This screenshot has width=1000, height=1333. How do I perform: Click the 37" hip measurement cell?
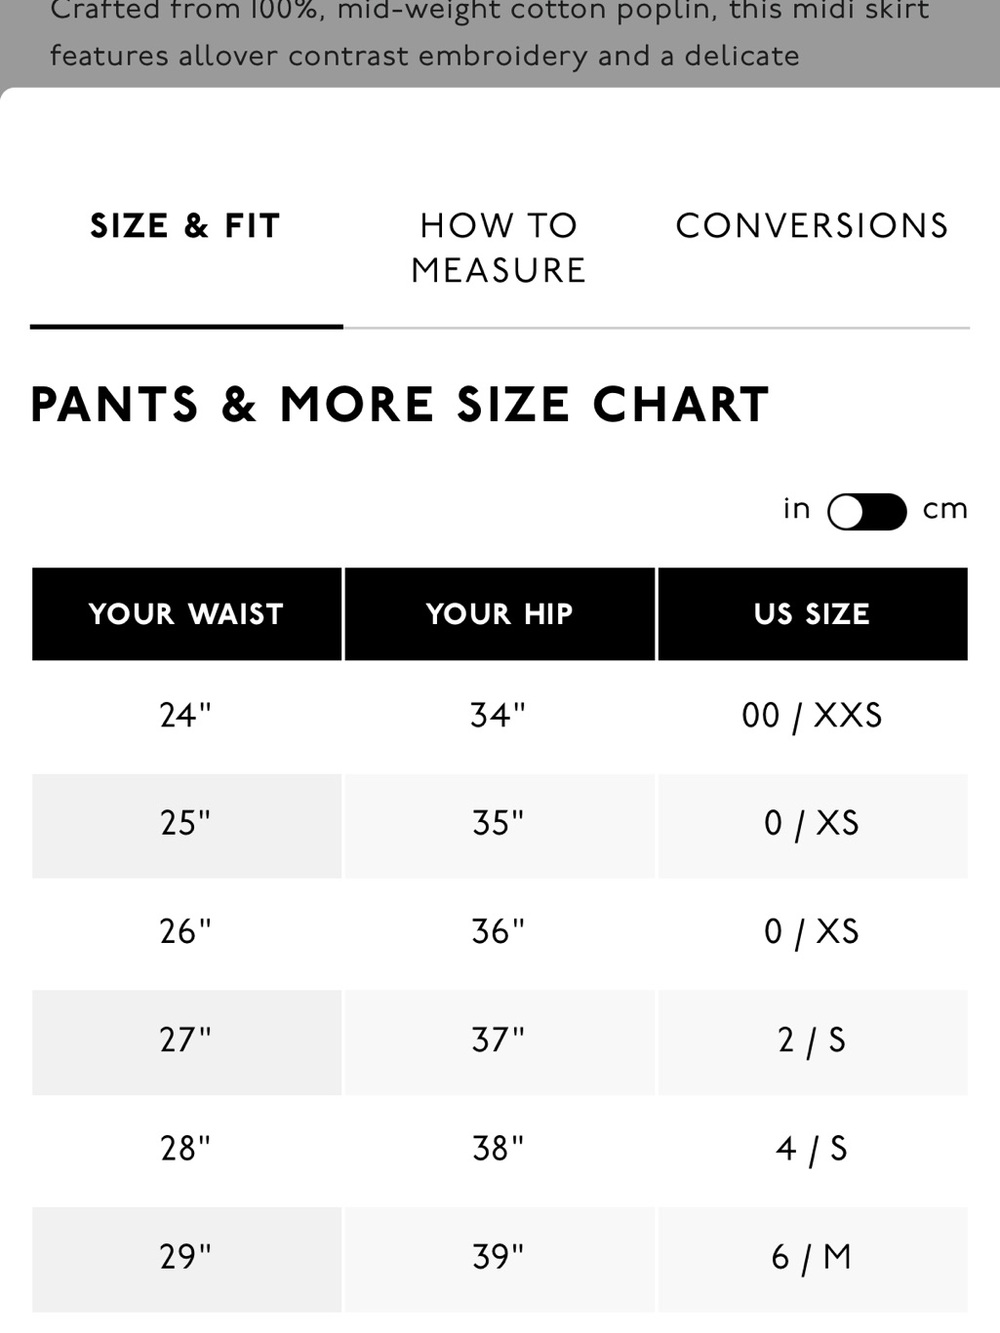(x=500, y=1041)
